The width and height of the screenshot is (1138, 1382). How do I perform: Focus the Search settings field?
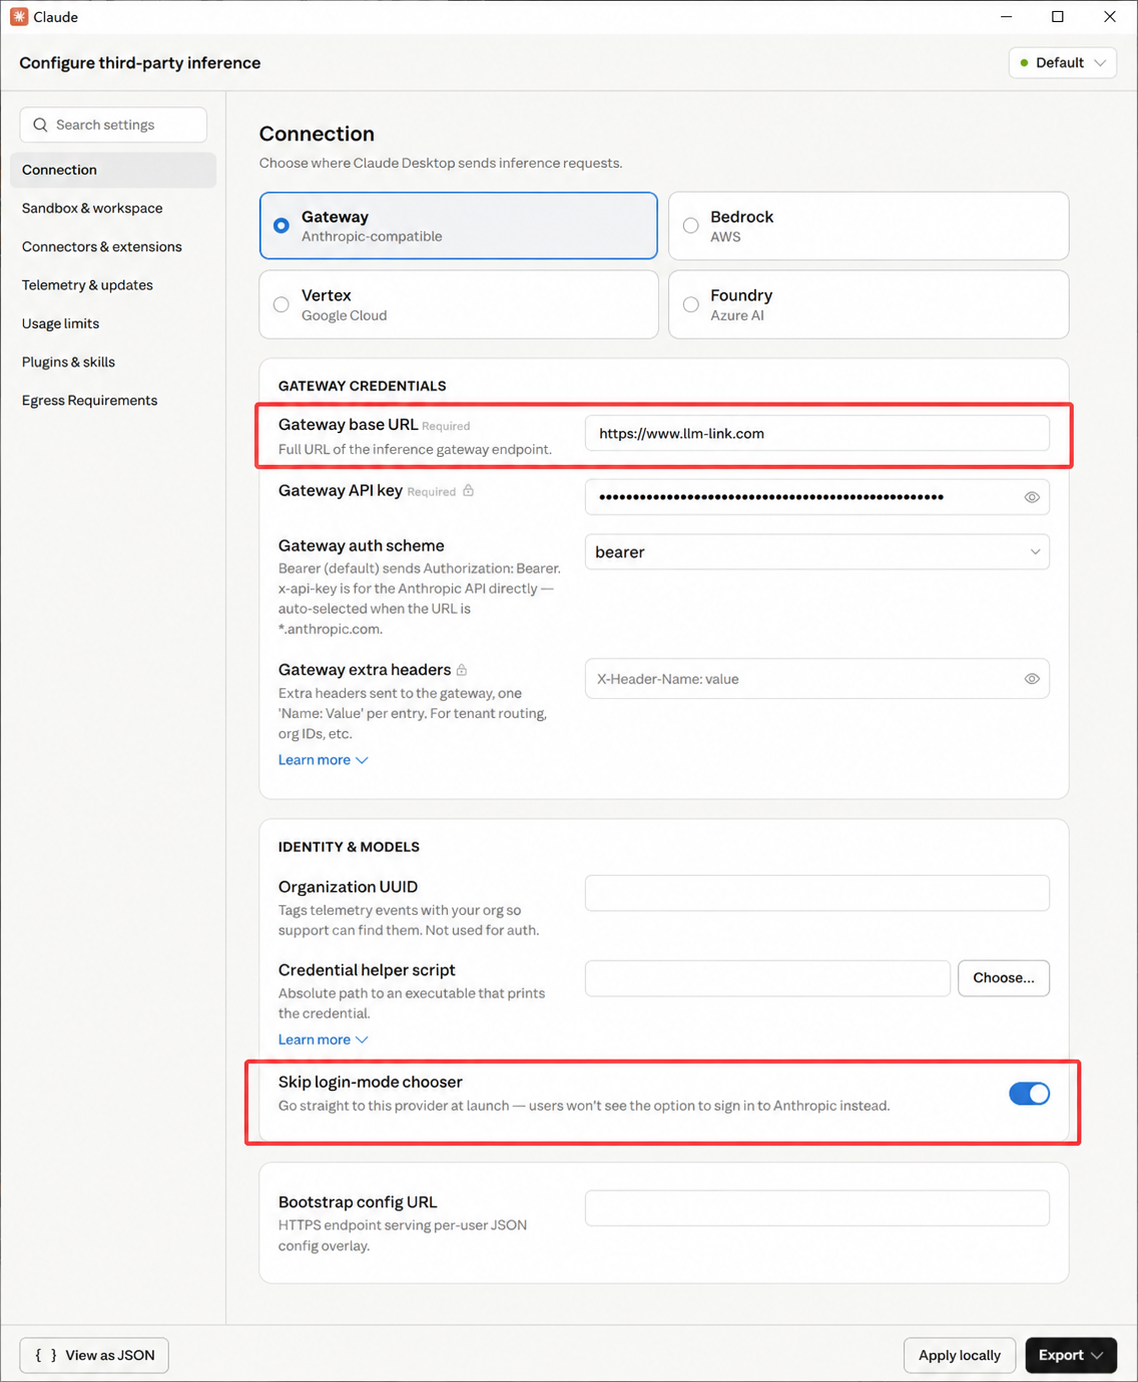tap(113, 125)
